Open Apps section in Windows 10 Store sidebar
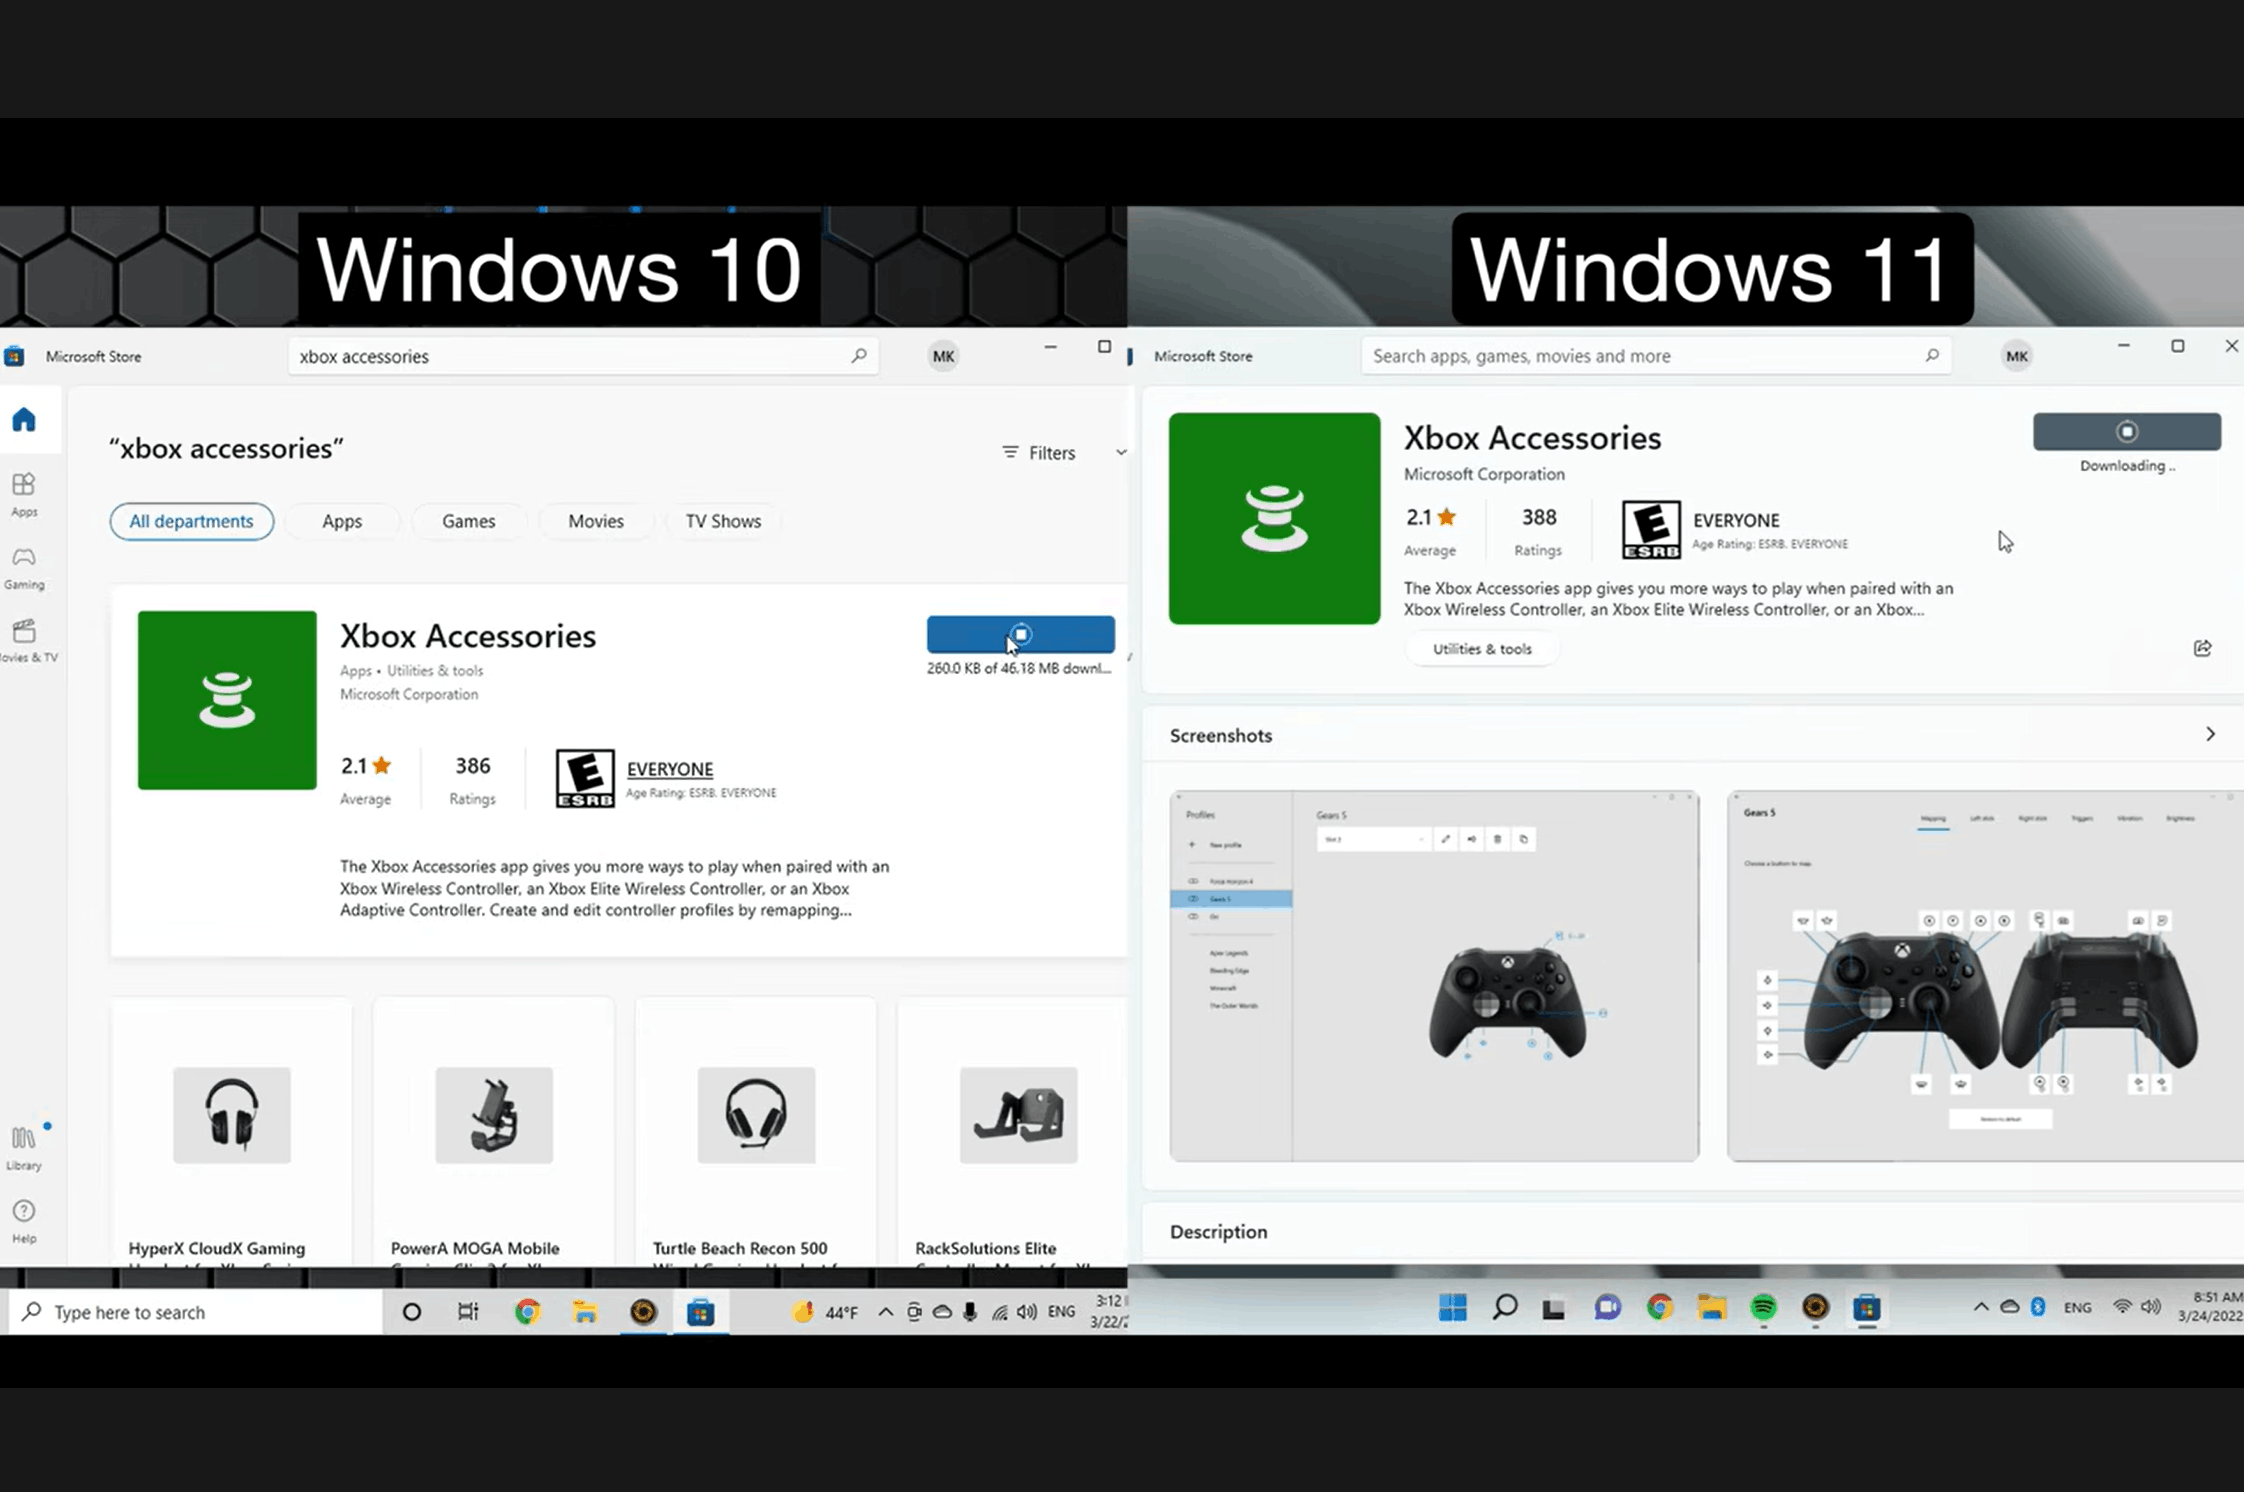Screen dimensions: 2244x1492 coord(24,495)
